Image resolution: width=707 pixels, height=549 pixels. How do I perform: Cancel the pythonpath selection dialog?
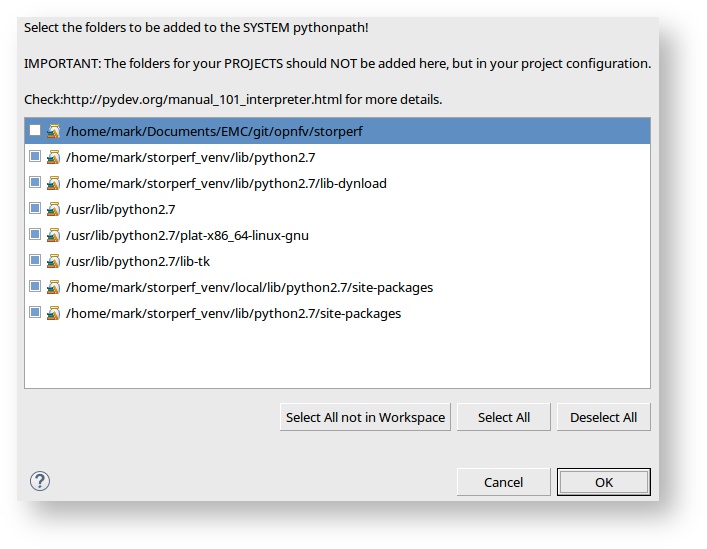point(503,482)
